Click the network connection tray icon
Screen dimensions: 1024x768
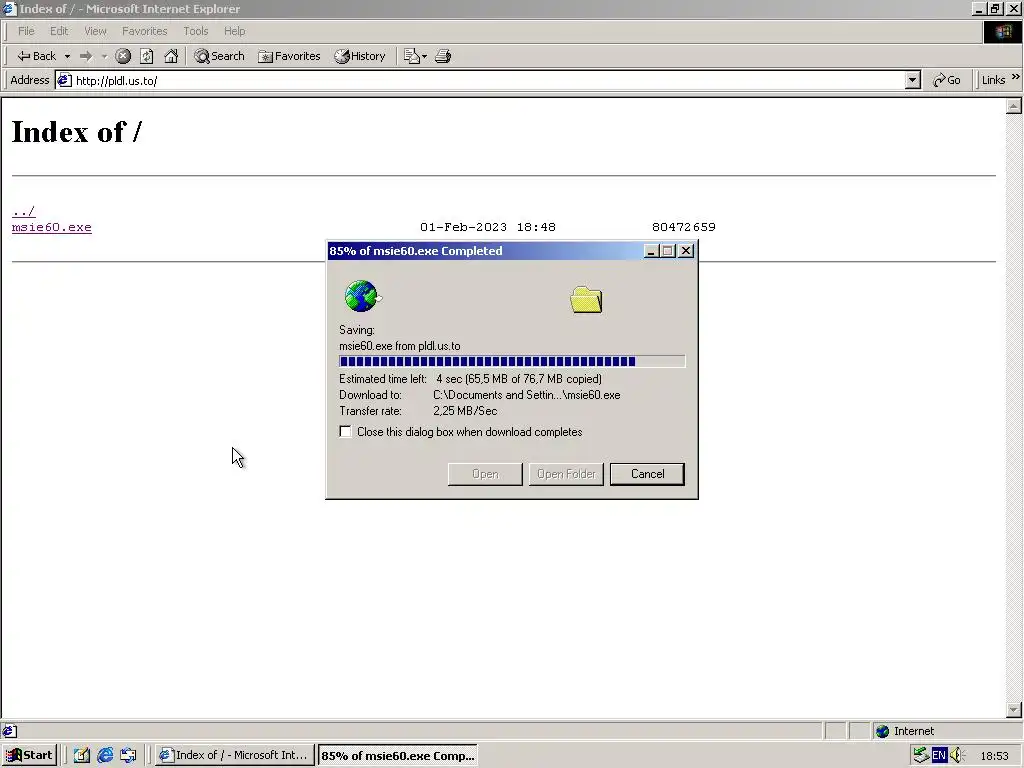921,756
